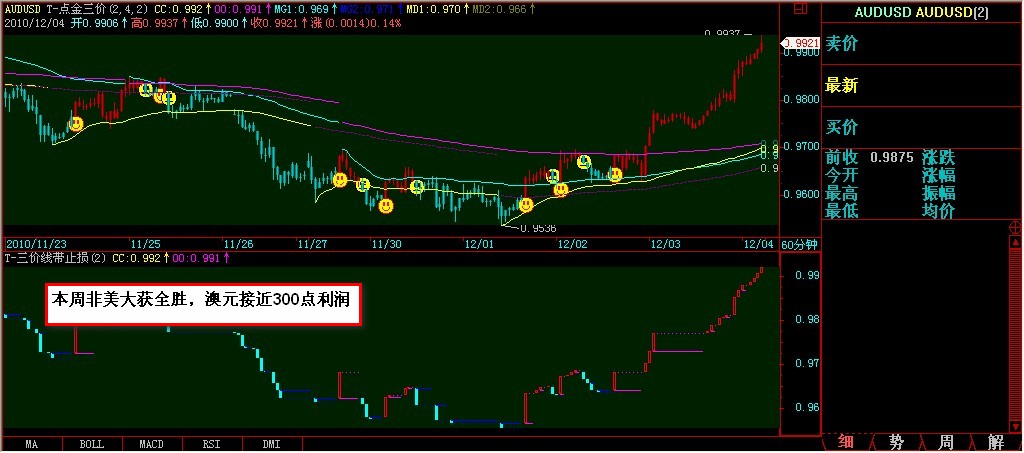Open the 周 period tab

947,443
